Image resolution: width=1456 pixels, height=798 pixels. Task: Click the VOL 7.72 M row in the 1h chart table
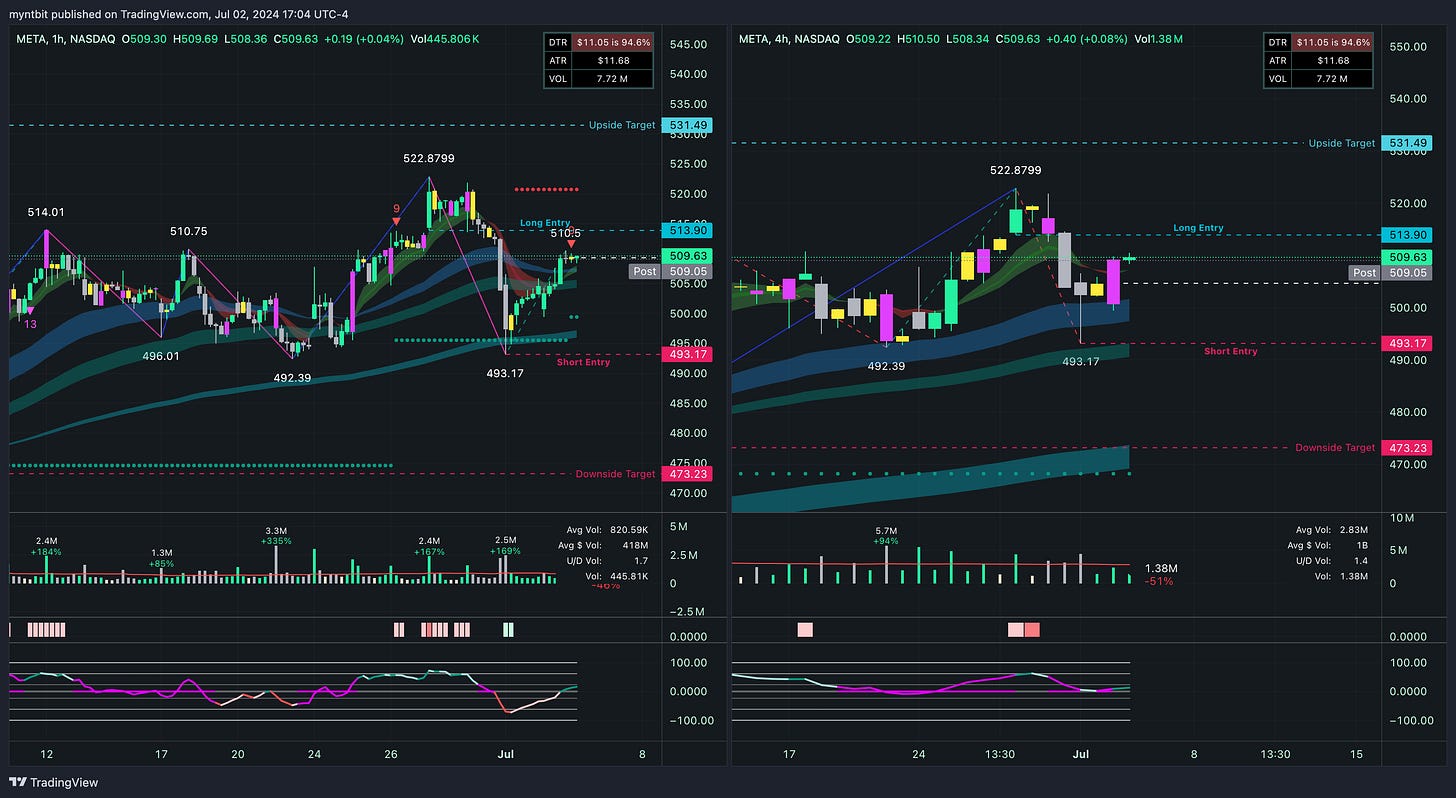click(x=598, y=78)
